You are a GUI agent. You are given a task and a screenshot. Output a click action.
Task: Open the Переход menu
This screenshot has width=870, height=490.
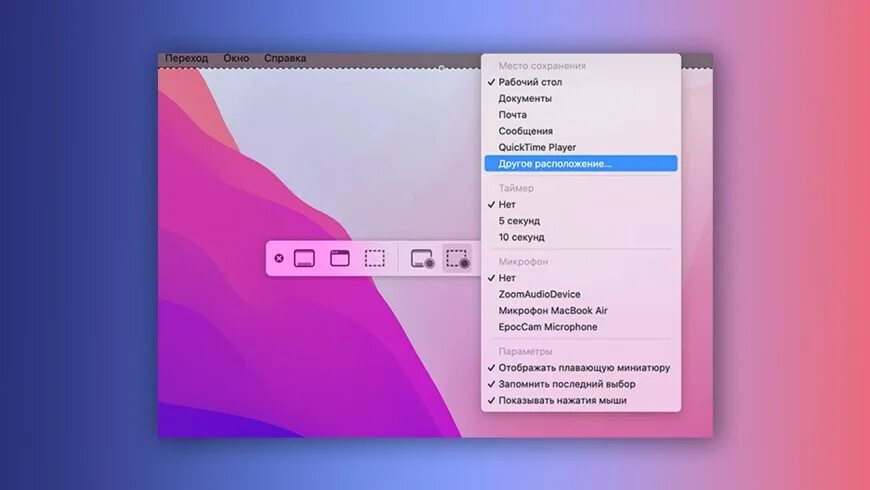pyautogui.click(x=186, y=58)
